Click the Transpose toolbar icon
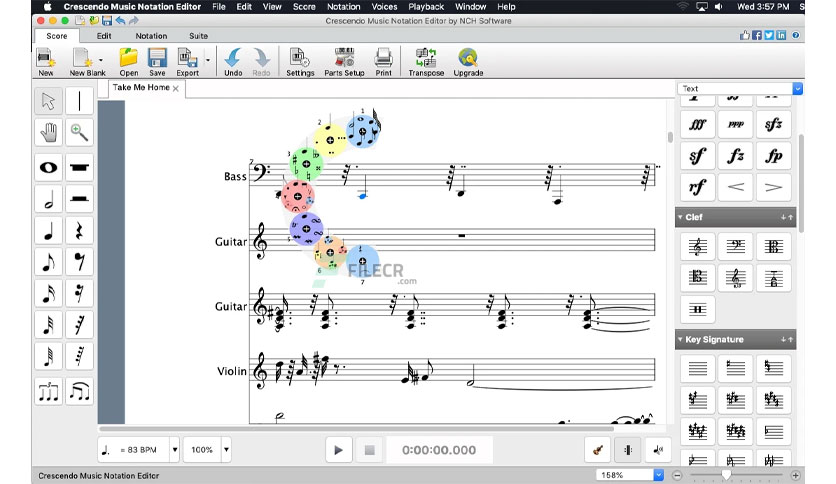Viewport: 836px width, 484px height. pyautogui.click(x=426, y=62)
